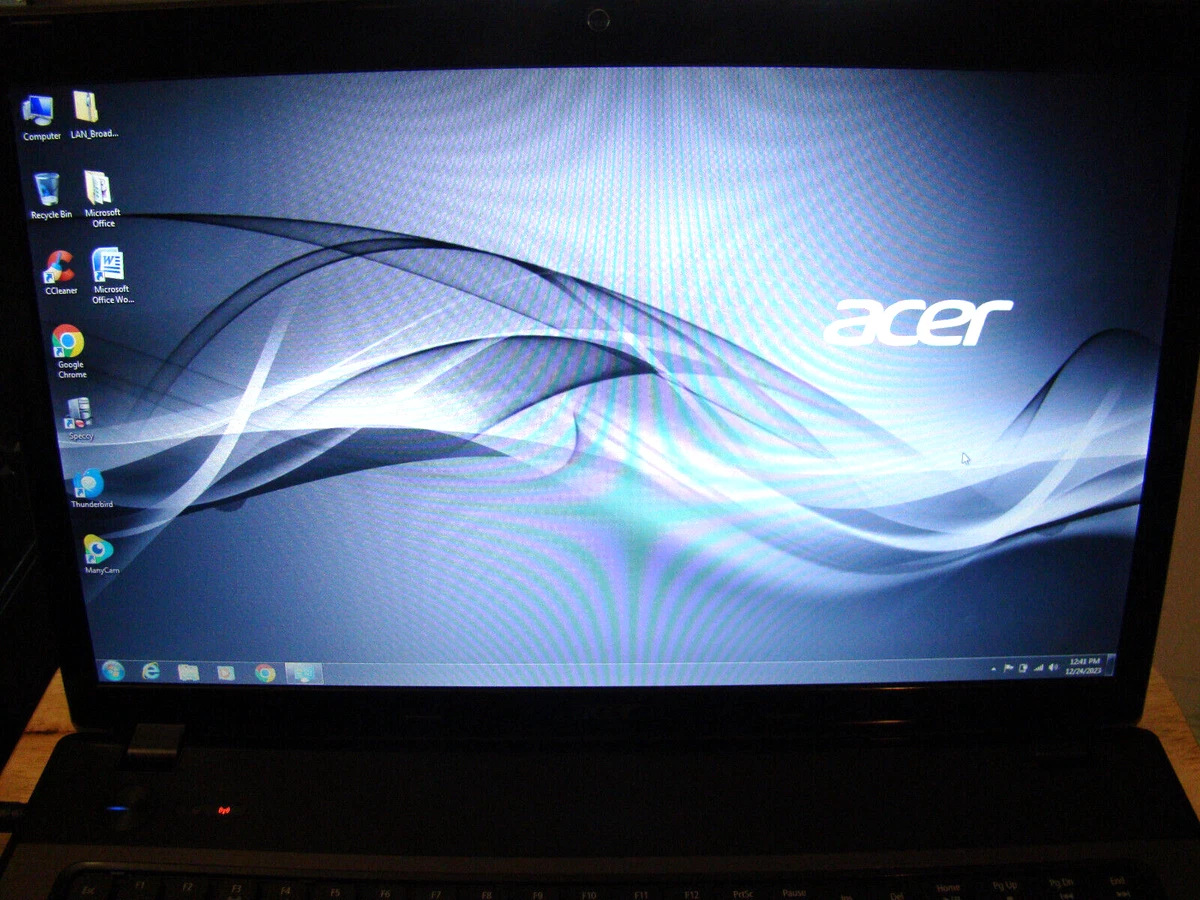Open the speaker volume tray icon

1052,667
